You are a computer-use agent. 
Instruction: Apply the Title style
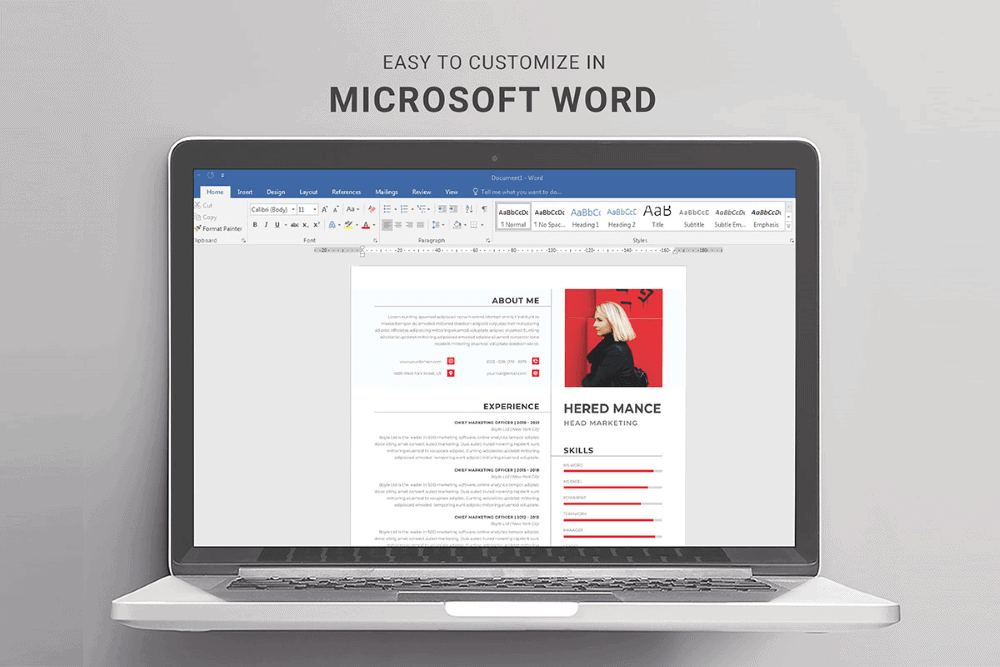coord(658,217)
